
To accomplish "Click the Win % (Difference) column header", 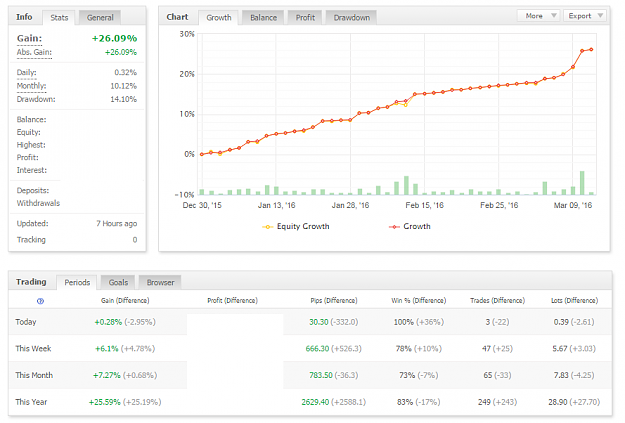I will (419, 301).
